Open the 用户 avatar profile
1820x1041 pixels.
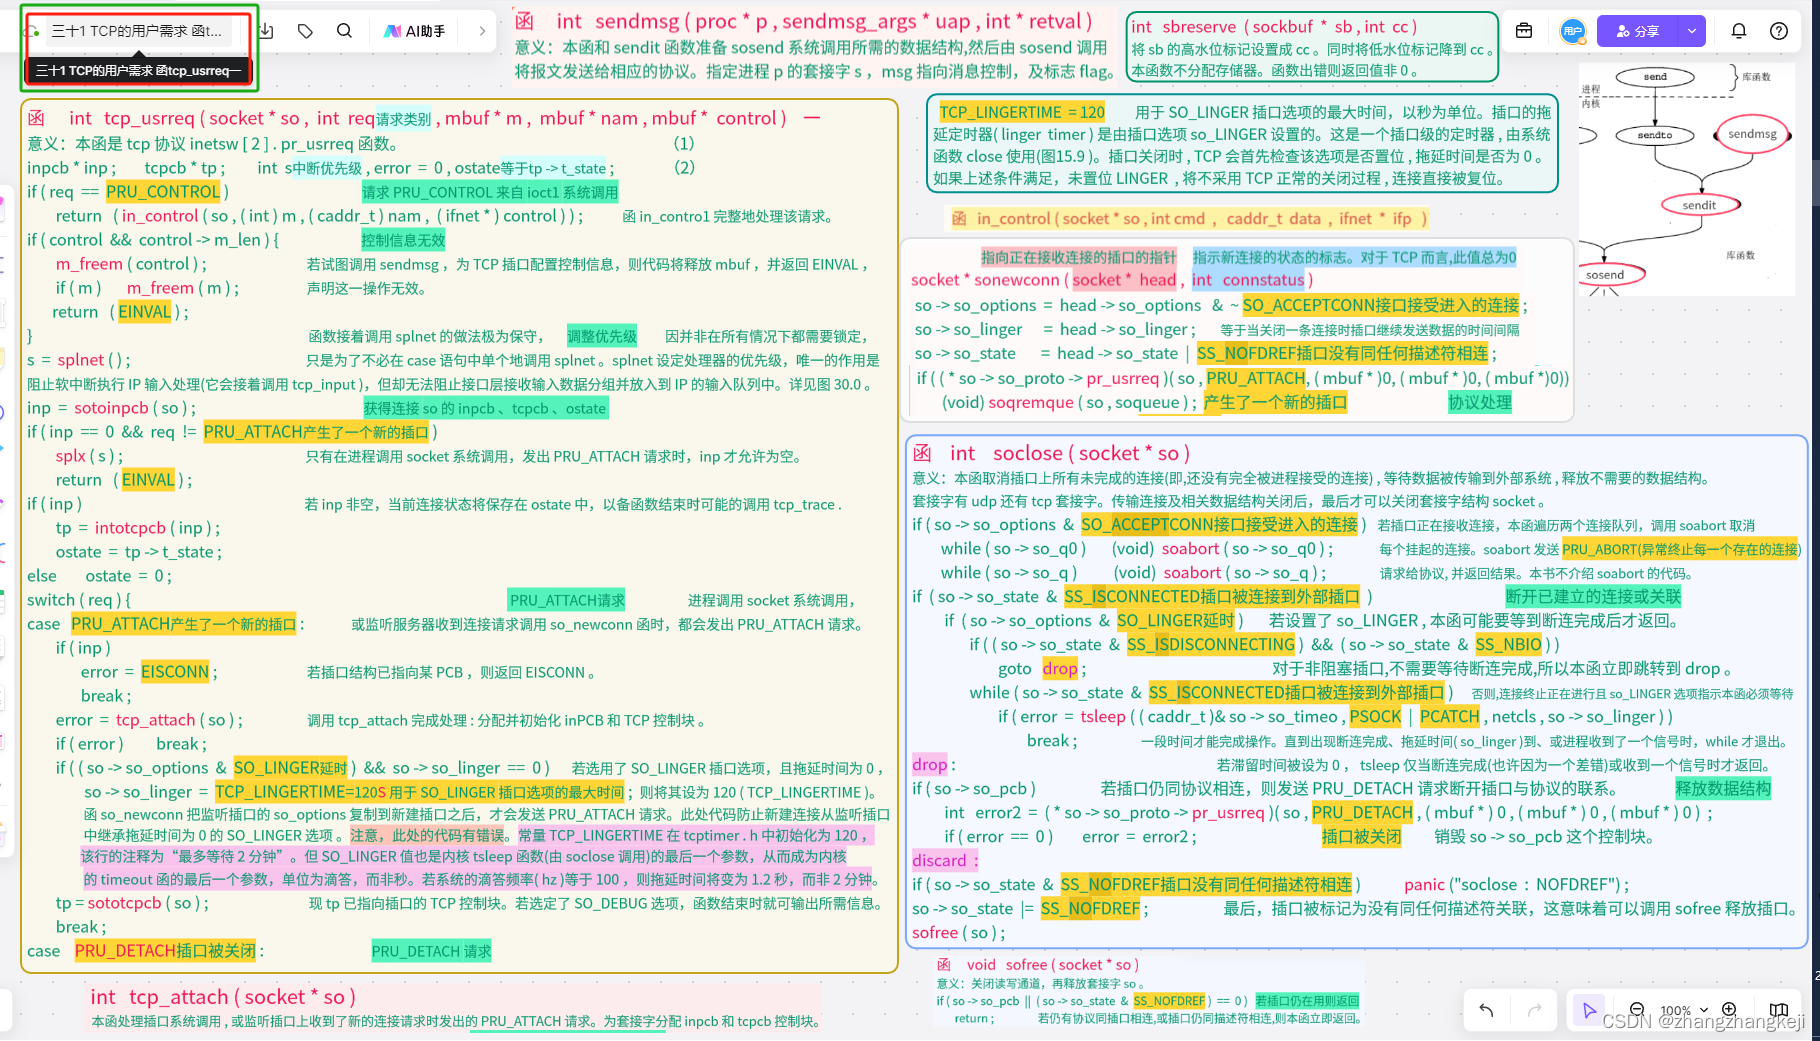click(1572, 31)
